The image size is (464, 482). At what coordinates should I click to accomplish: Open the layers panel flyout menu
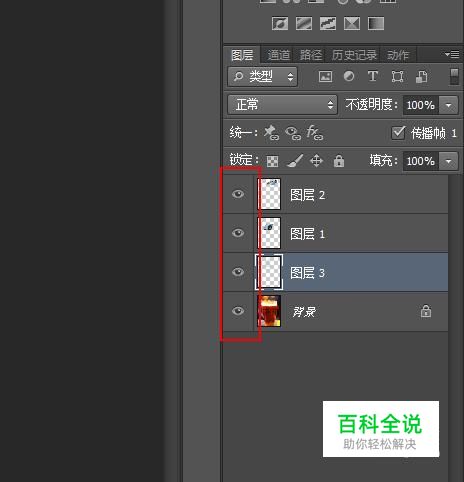point(452,54)
